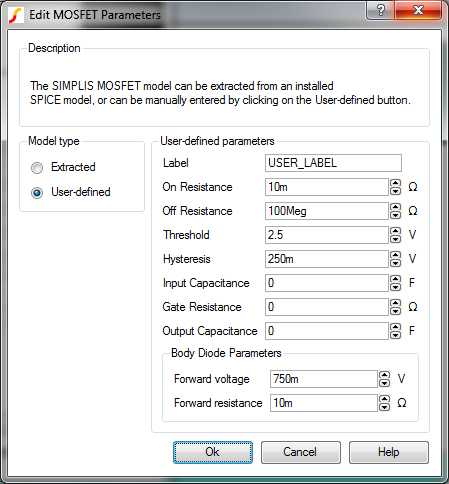
Task: Click the Cancel button
Action: tap(301, 452)
